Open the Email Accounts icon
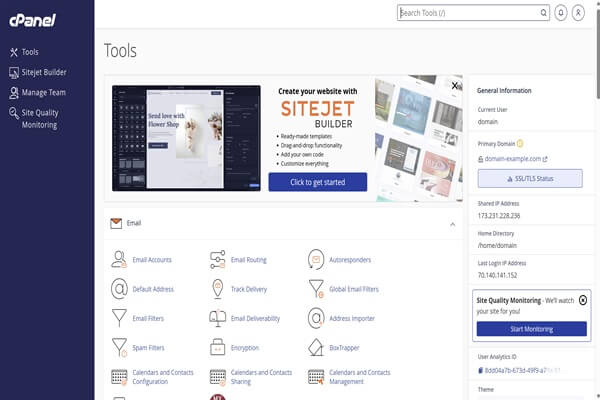Viewport: 600px width, 400px height. point(119,260)
